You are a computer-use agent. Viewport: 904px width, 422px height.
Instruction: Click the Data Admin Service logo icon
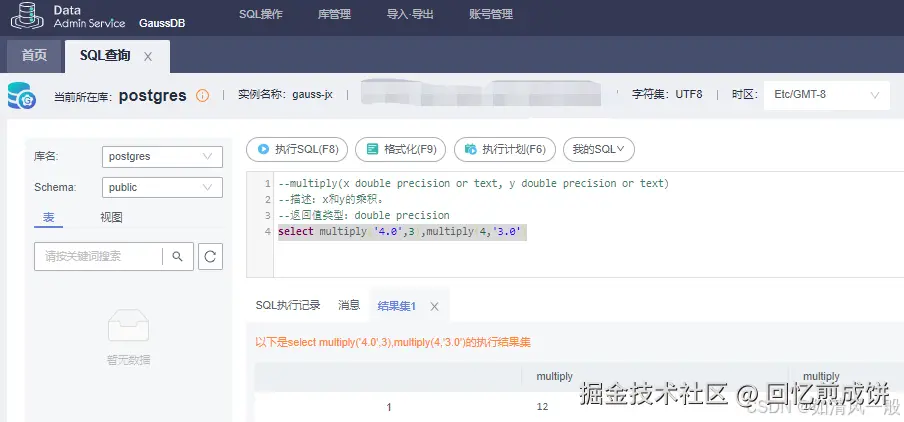(27, 16)
